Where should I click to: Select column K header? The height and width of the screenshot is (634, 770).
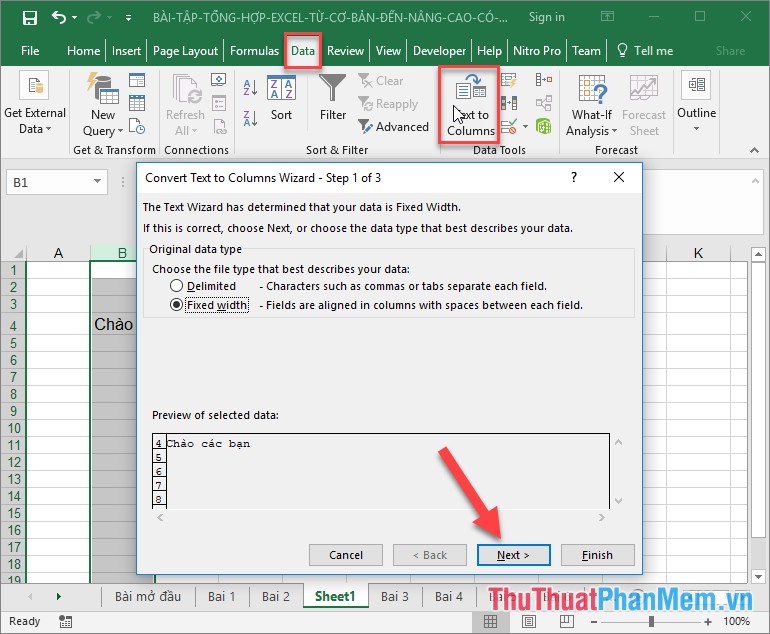click(x=698, y=253)
